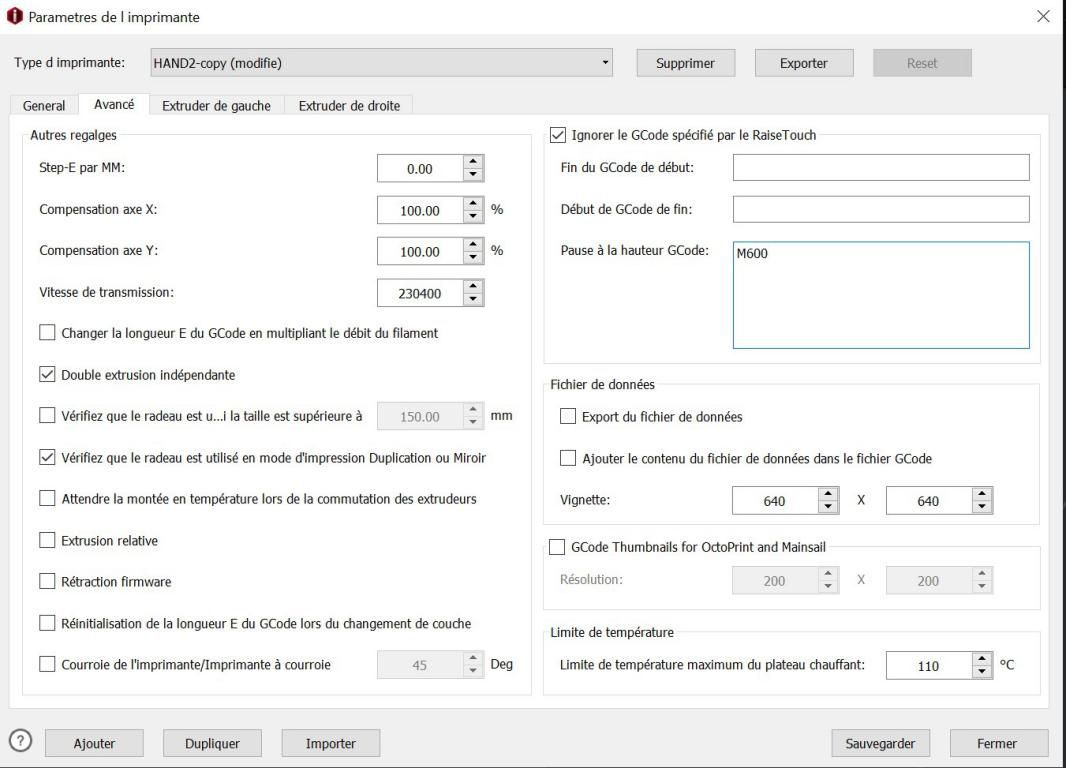The width and height of the screenshot is (1066, 768).
Task: Click the Compensation axe Y value field
Action: point(420,251)
